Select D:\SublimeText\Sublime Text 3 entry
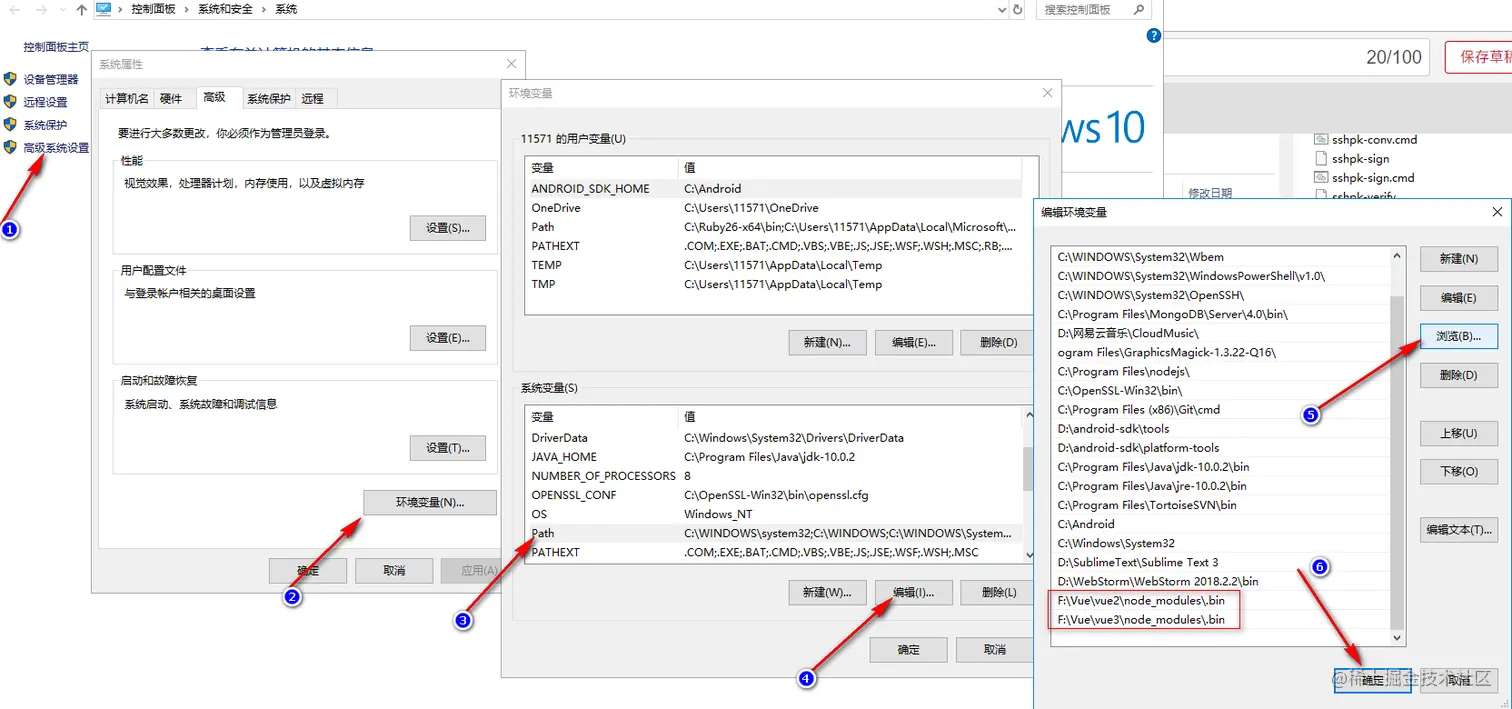Image resolution: width=1512 pixels, height=709 pixels. coord(1223,562)
